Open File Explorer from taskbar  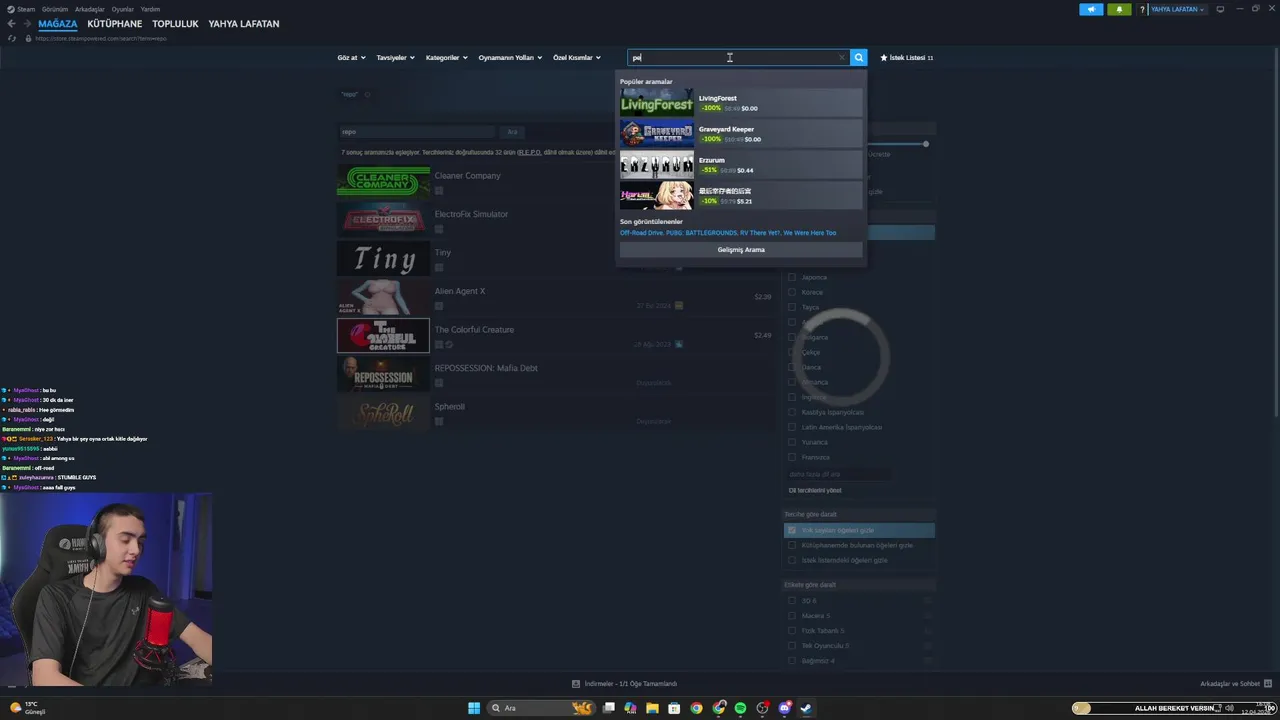point(652,708)
